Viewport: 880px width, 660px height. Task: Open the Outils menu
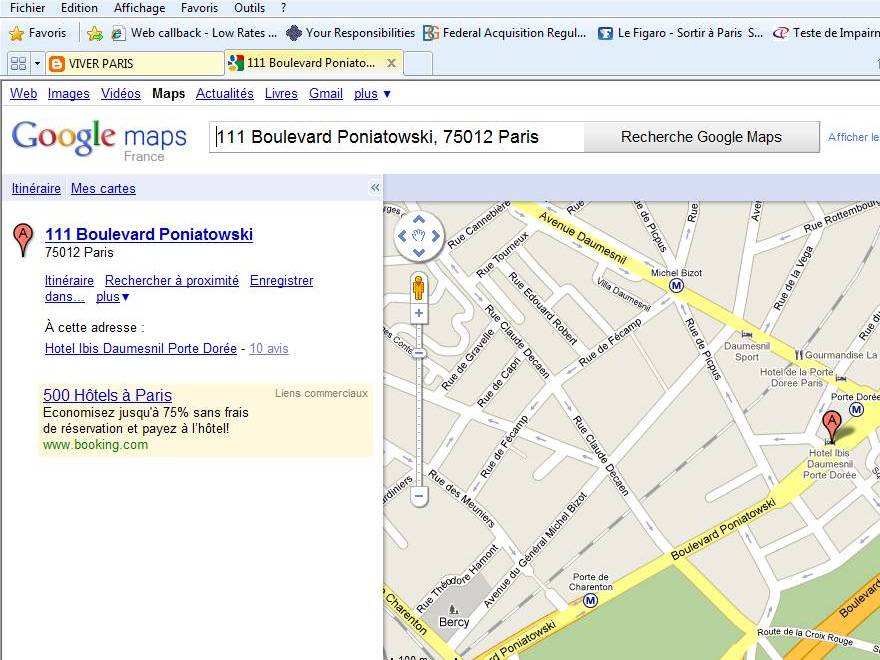[x=249, y=8]
